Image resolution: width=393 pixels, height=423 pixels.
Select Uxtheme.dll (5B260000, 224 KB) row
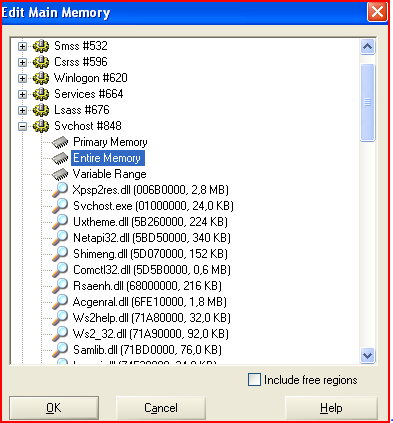click(x=151, y=222)
